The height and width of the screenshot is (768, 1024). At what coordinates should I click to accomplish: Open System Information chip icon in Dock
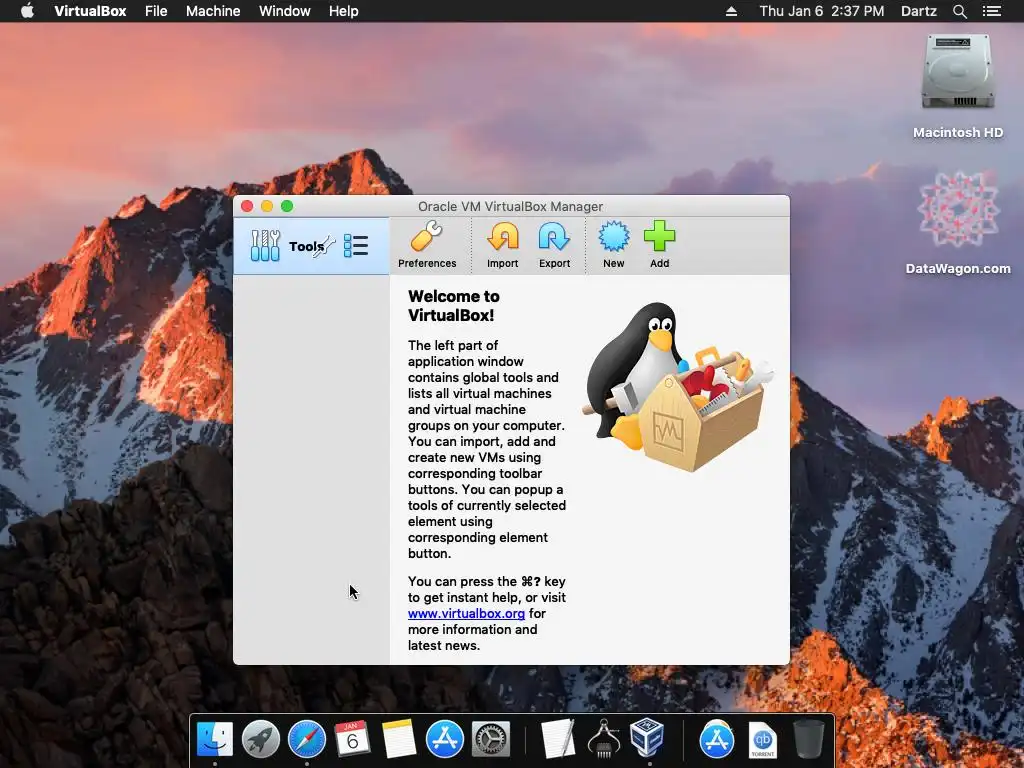pyautogui.click(x=603, y=739)
